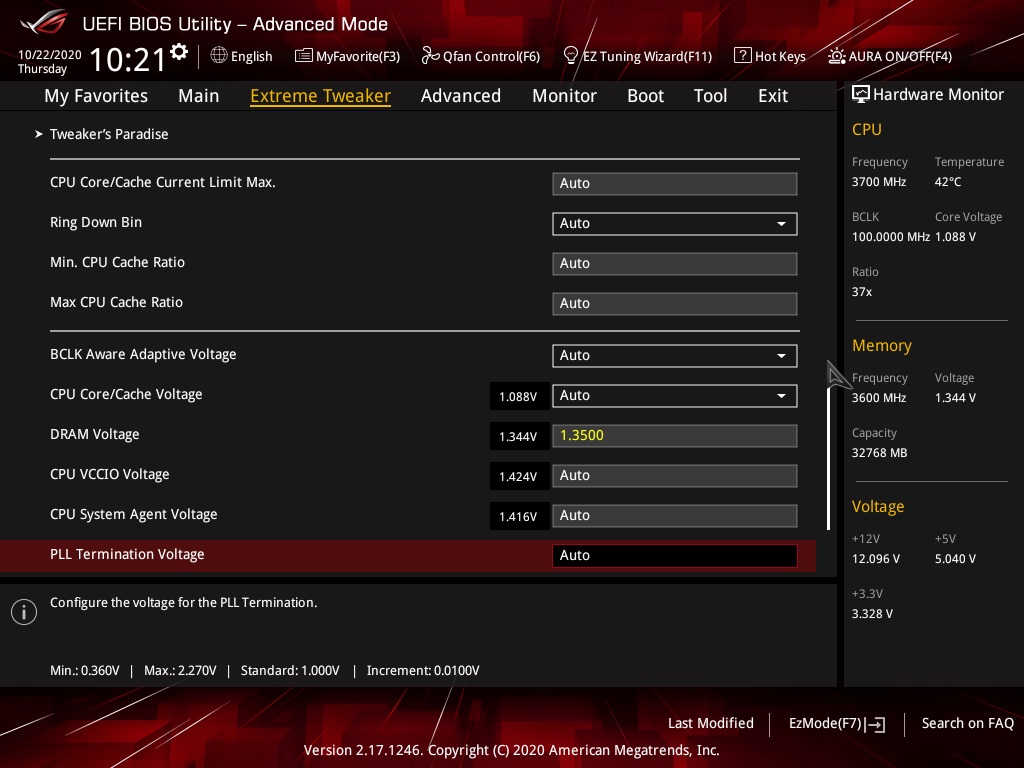Click the 3600 MHz memory frequency value
Image resolution: width=1024 pixels, height=768 pixels.
(879, 398)
